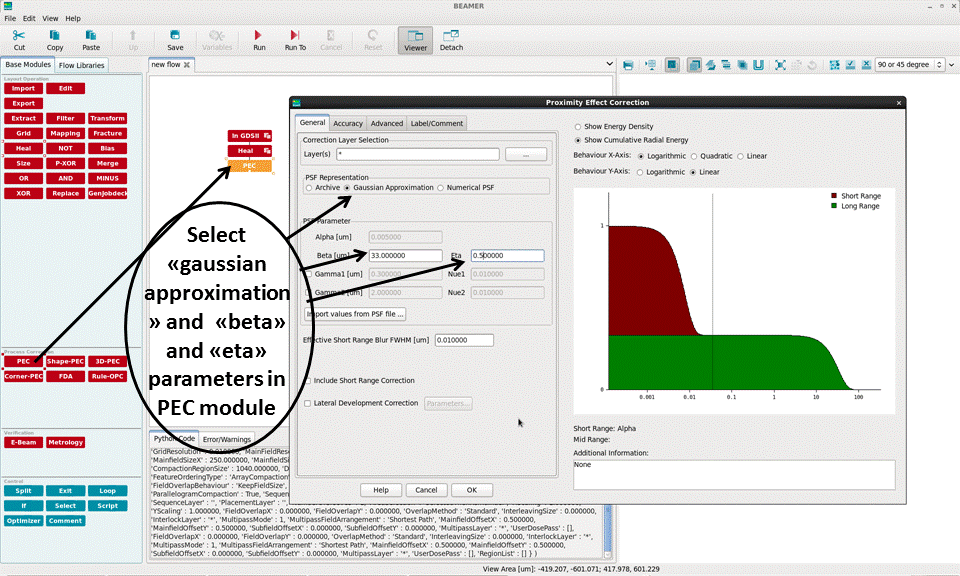
Task: Click the OK button in dialog
Action: 471,490
